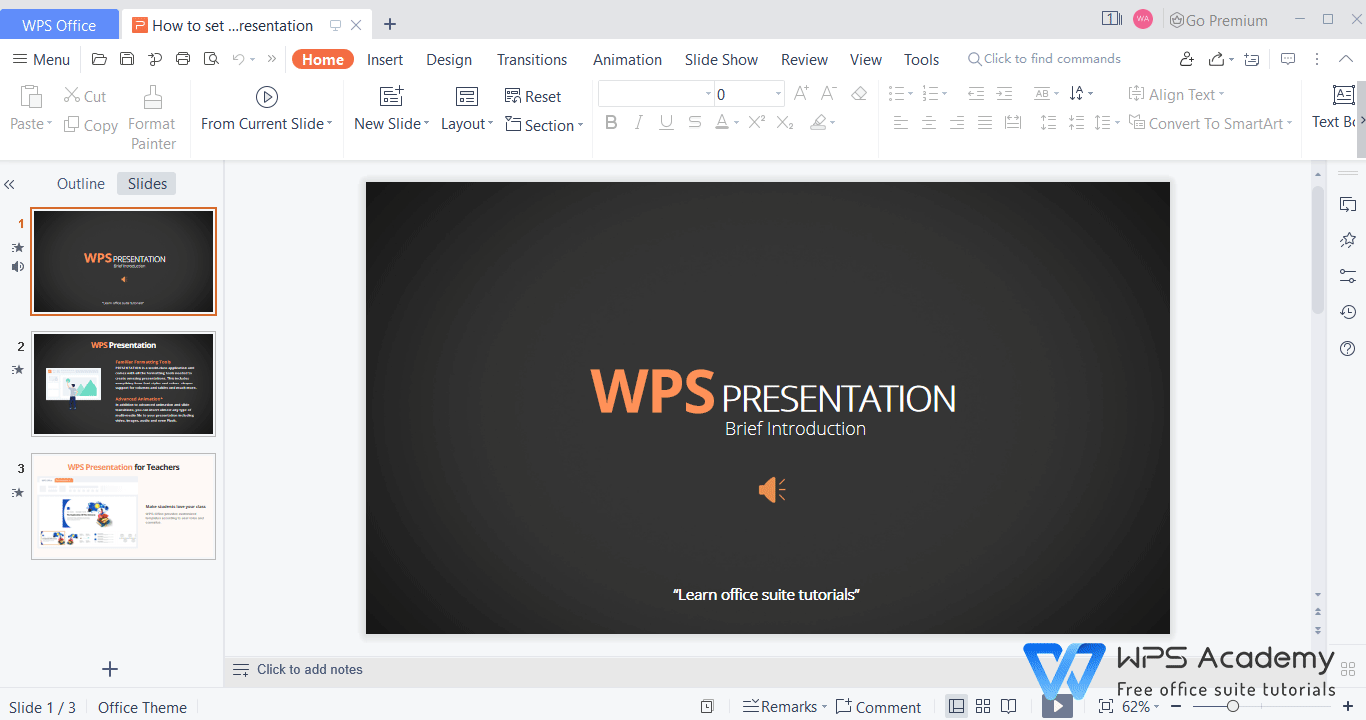Viewport: 1366px width, 720px height.
Task: Open Print Preview from the quick toolbar
Action: point(211,59)
